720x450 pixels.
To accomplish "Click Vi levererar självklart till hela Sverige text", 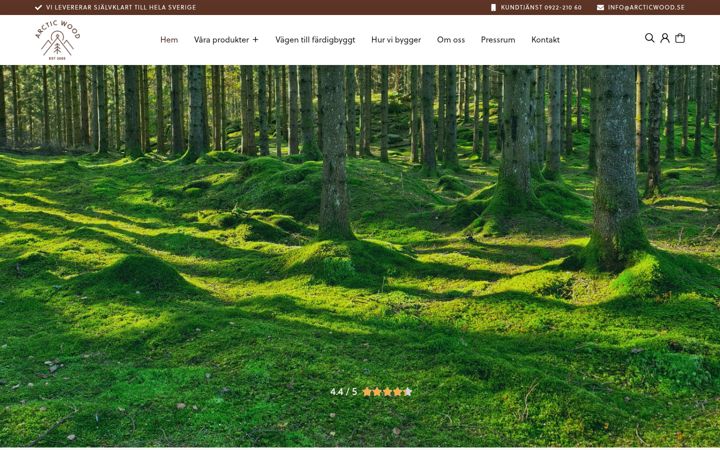I will pyautogui.click(x=121, y=7).
